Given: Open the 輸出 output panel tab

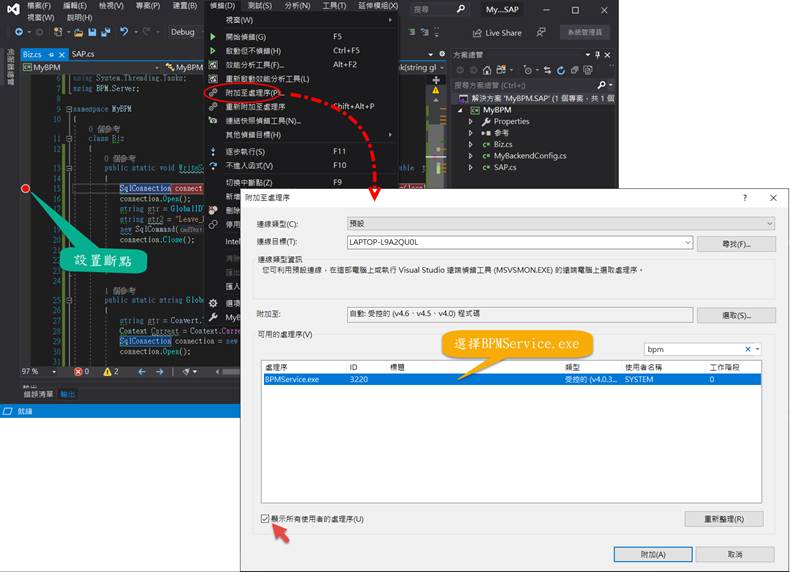Looking at the screenshot, I should pyautogui.click(x=68, y=394).
